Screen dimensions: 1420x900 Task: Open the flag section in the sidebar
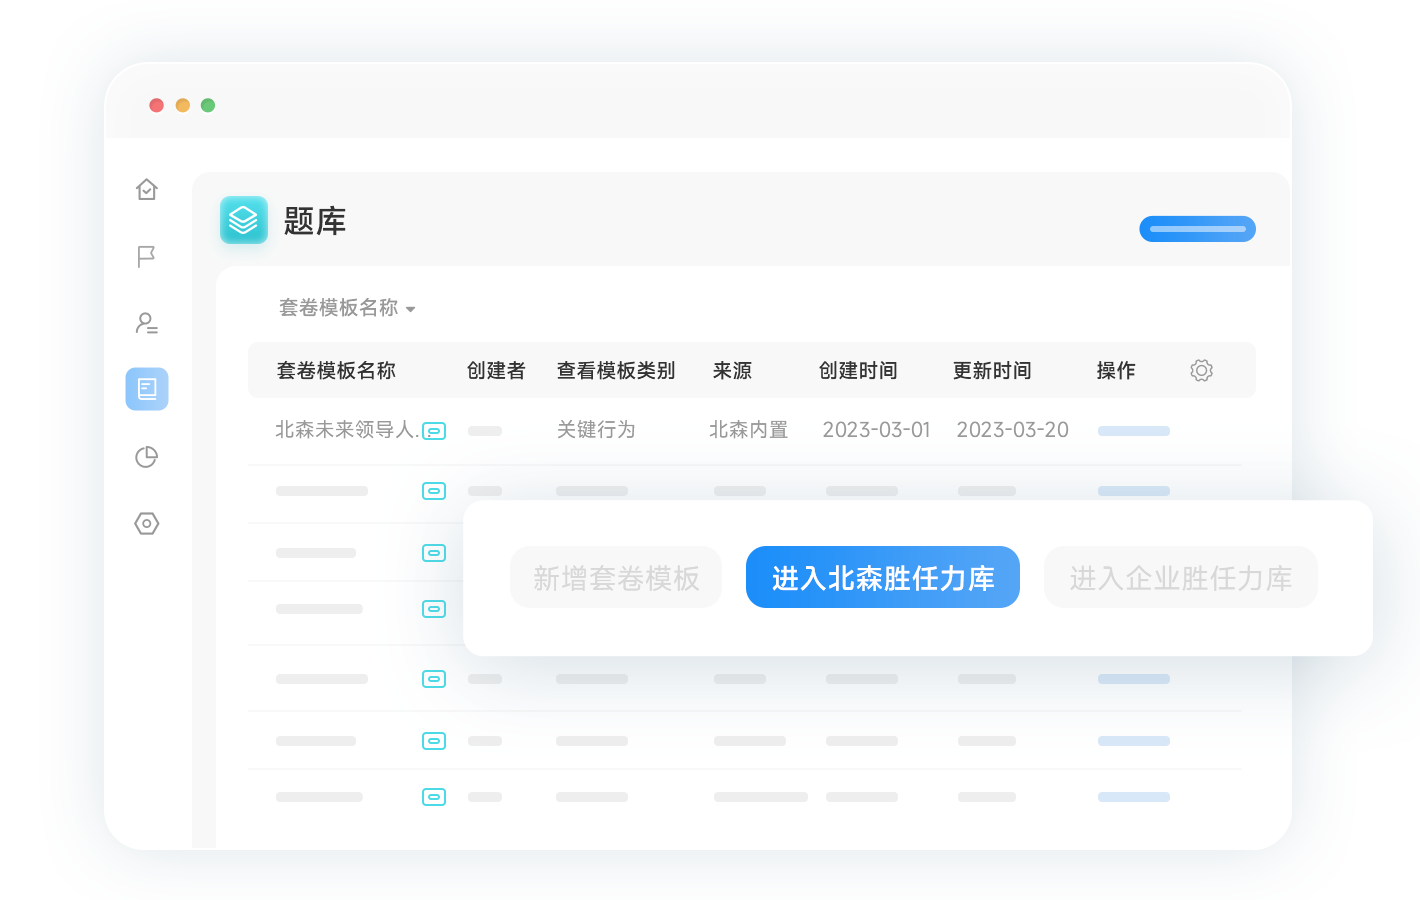coord(147,257)
